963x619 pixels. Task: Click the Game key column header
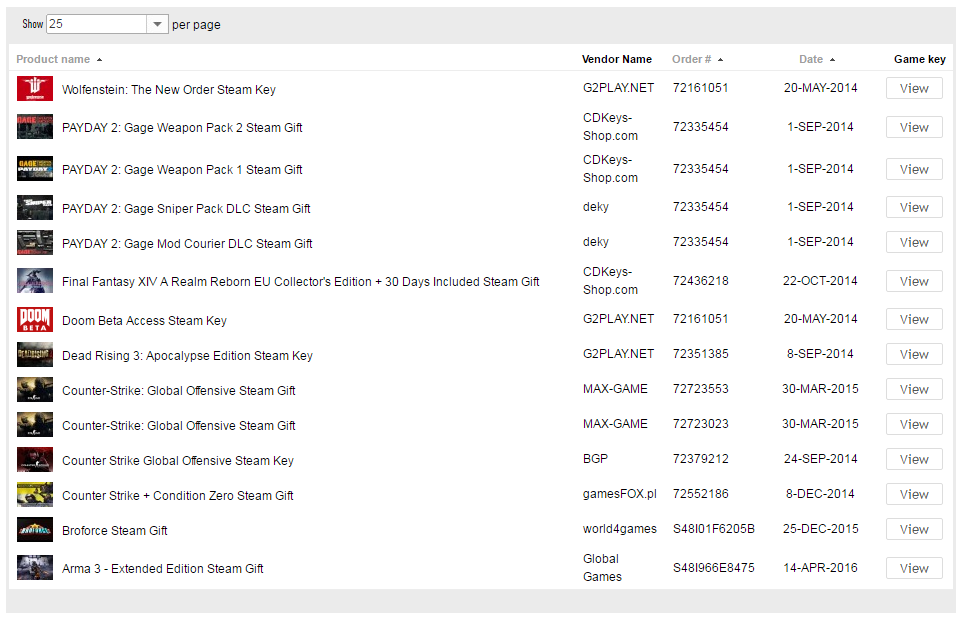919,60
